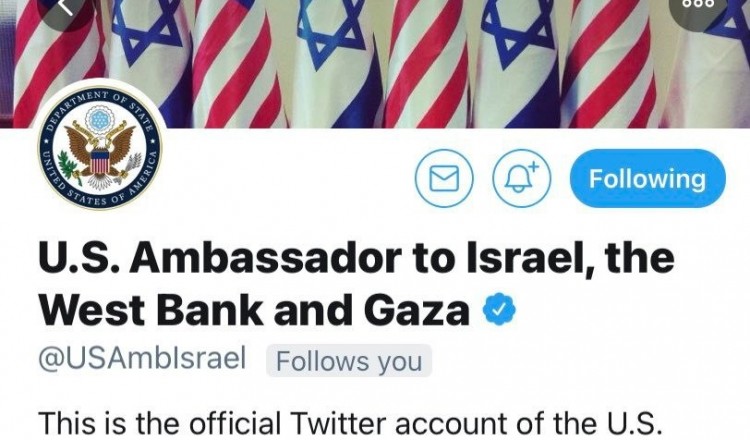View the flags header banner photo

click(375, 64)
